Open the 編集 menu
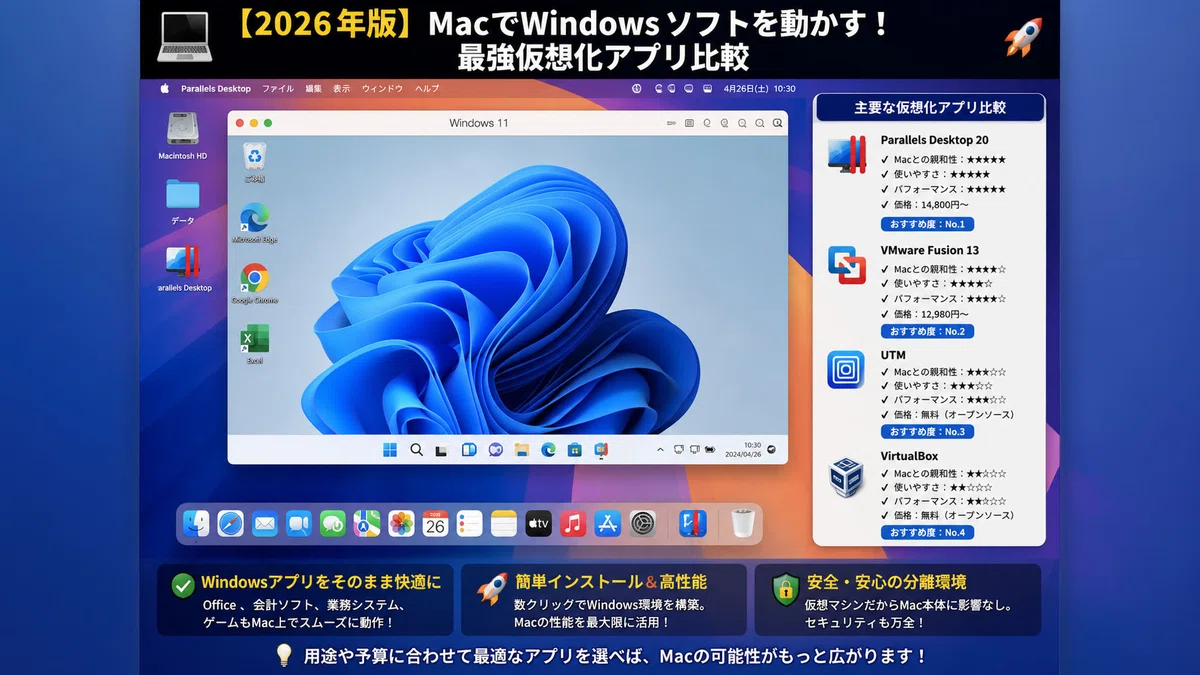The height and width of the screenshot is (675, 1200). click(x=314, y=88)
